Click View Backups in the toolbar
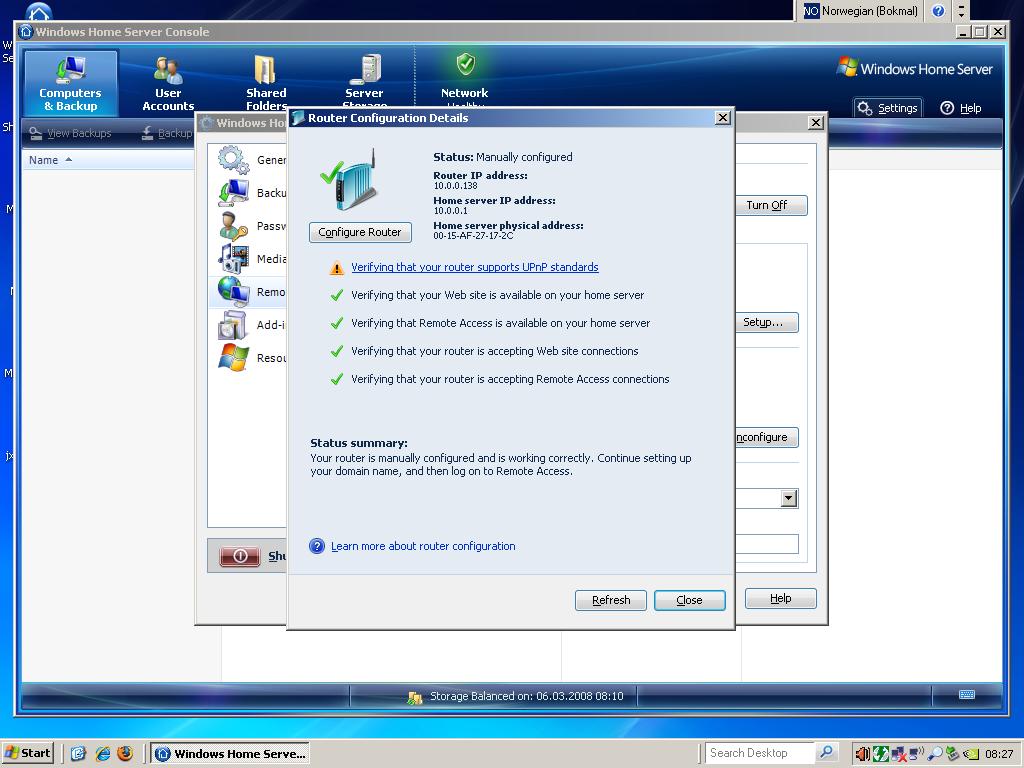The height and width of the screenshot is (768, 1024). [x=71, y=133]
